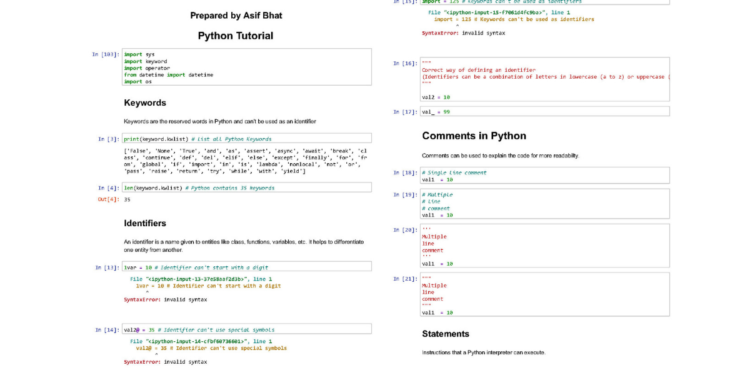Click the In [19] multiple line comment cell
The image size is (750, 375).
545,204
